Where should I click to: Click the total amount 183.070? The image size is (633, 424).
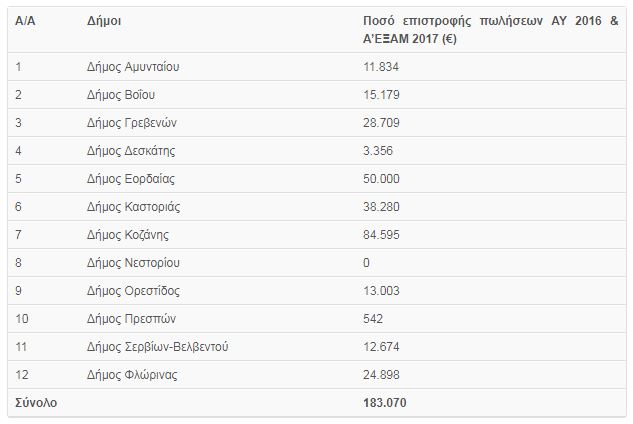coord(385,403)
